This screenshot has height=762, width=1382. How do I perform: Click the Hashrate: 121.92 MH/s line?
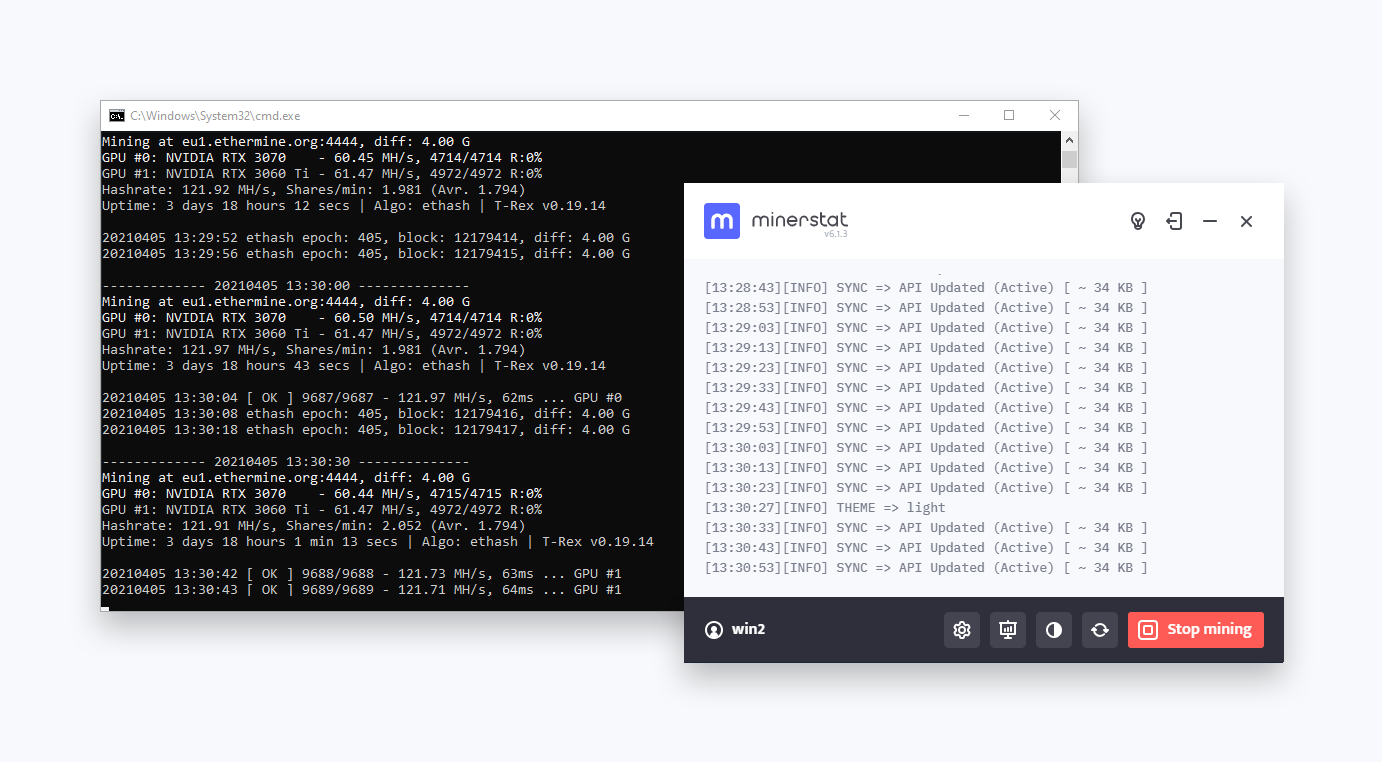(314, 190)
